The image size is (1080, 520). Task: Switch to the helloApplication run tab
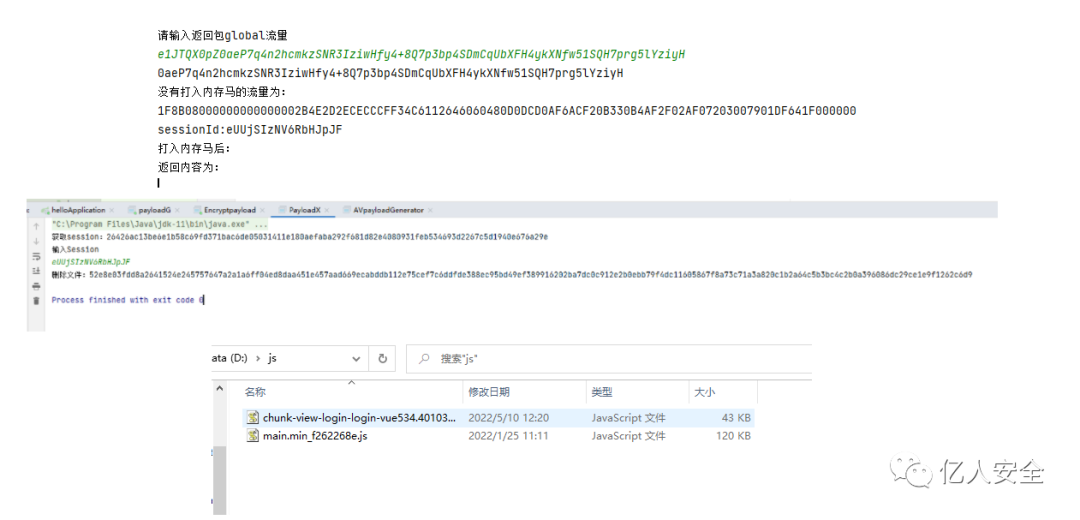tap(79, 210)
